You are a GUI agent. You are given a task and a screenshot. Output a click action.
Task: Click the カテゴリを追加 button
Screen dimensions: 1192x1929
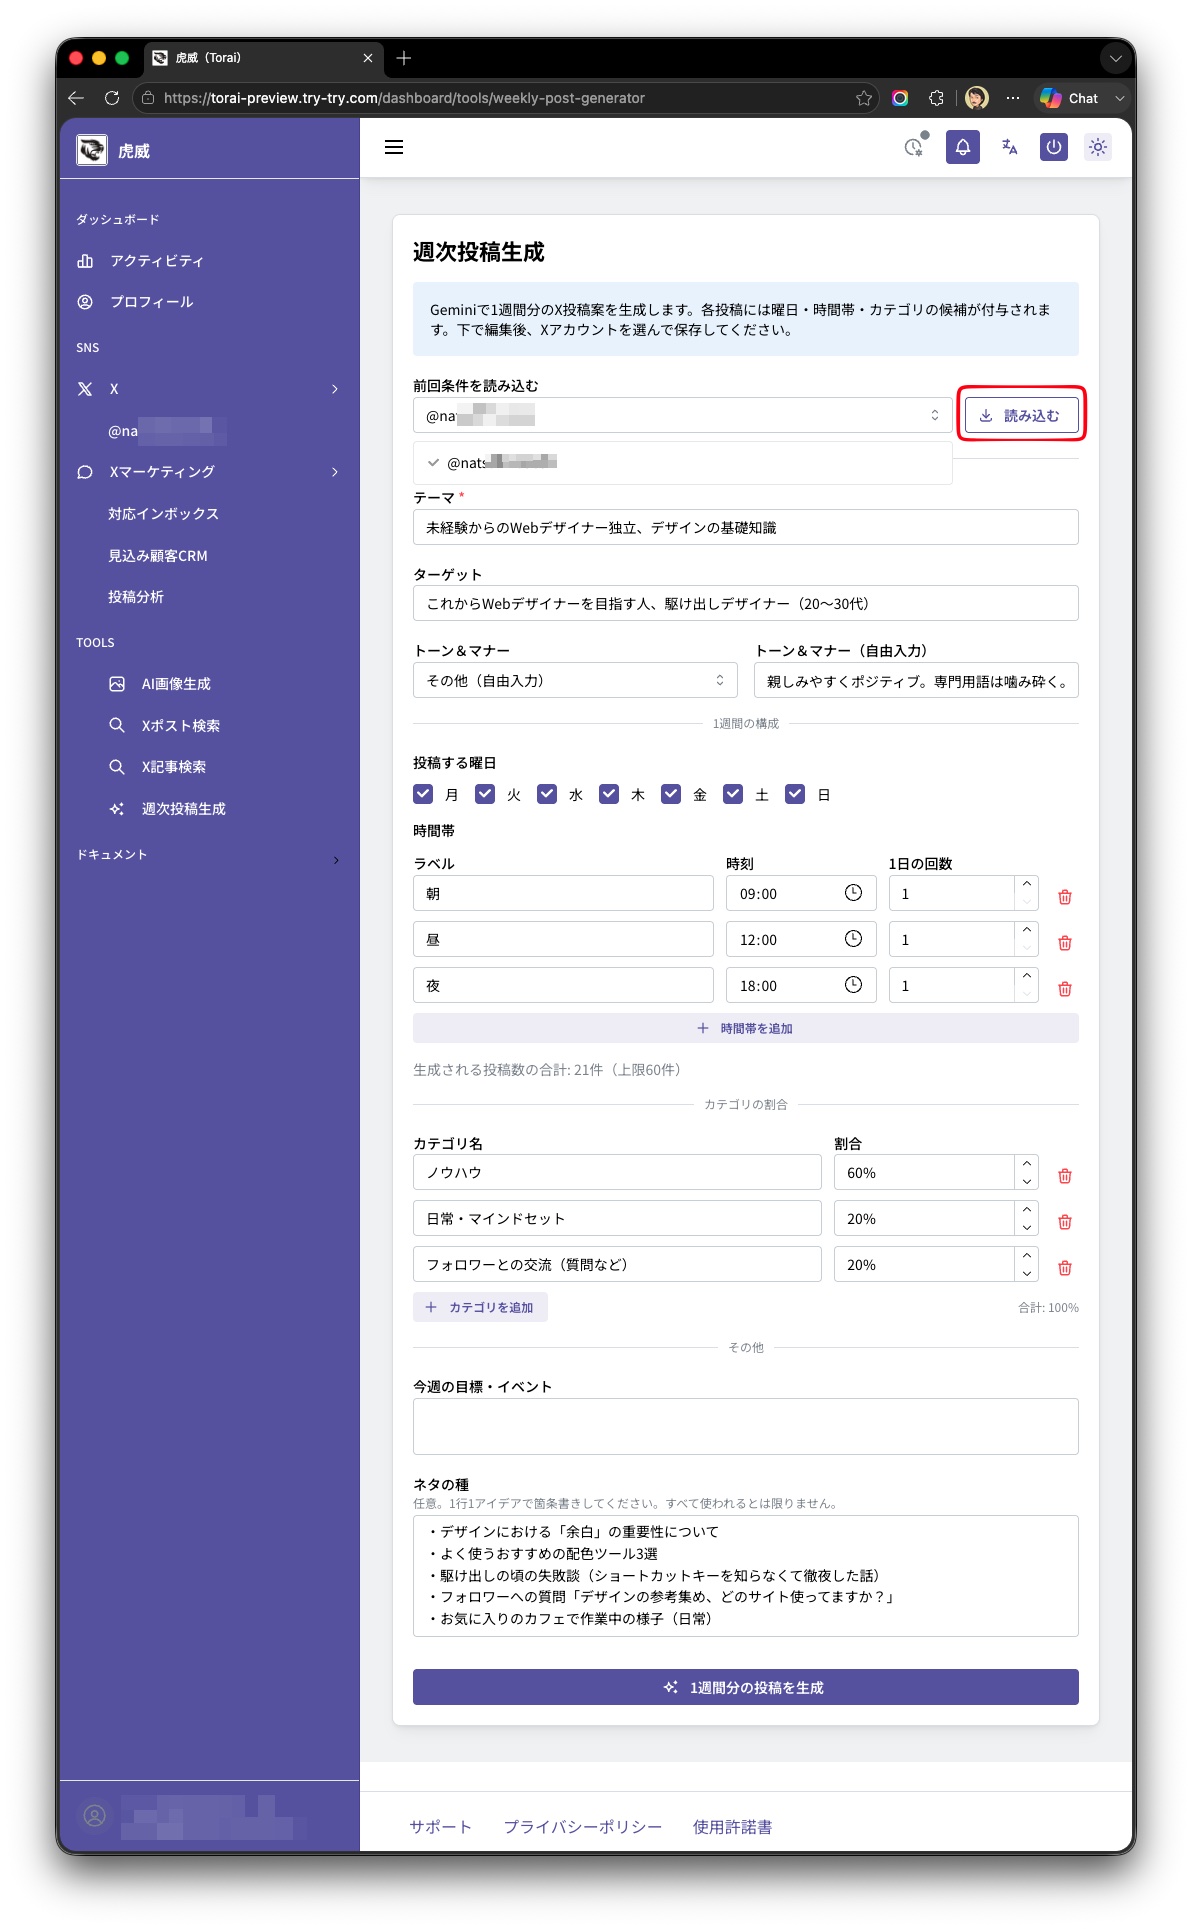click(x=480, y=1307)
